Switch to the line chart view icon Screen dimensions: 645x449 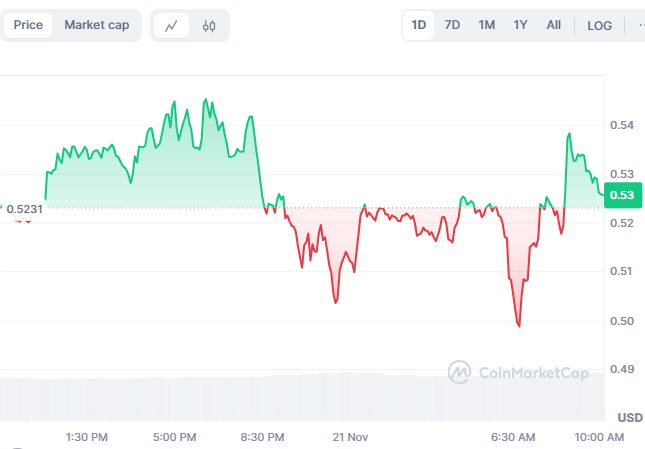click(172, 25)
